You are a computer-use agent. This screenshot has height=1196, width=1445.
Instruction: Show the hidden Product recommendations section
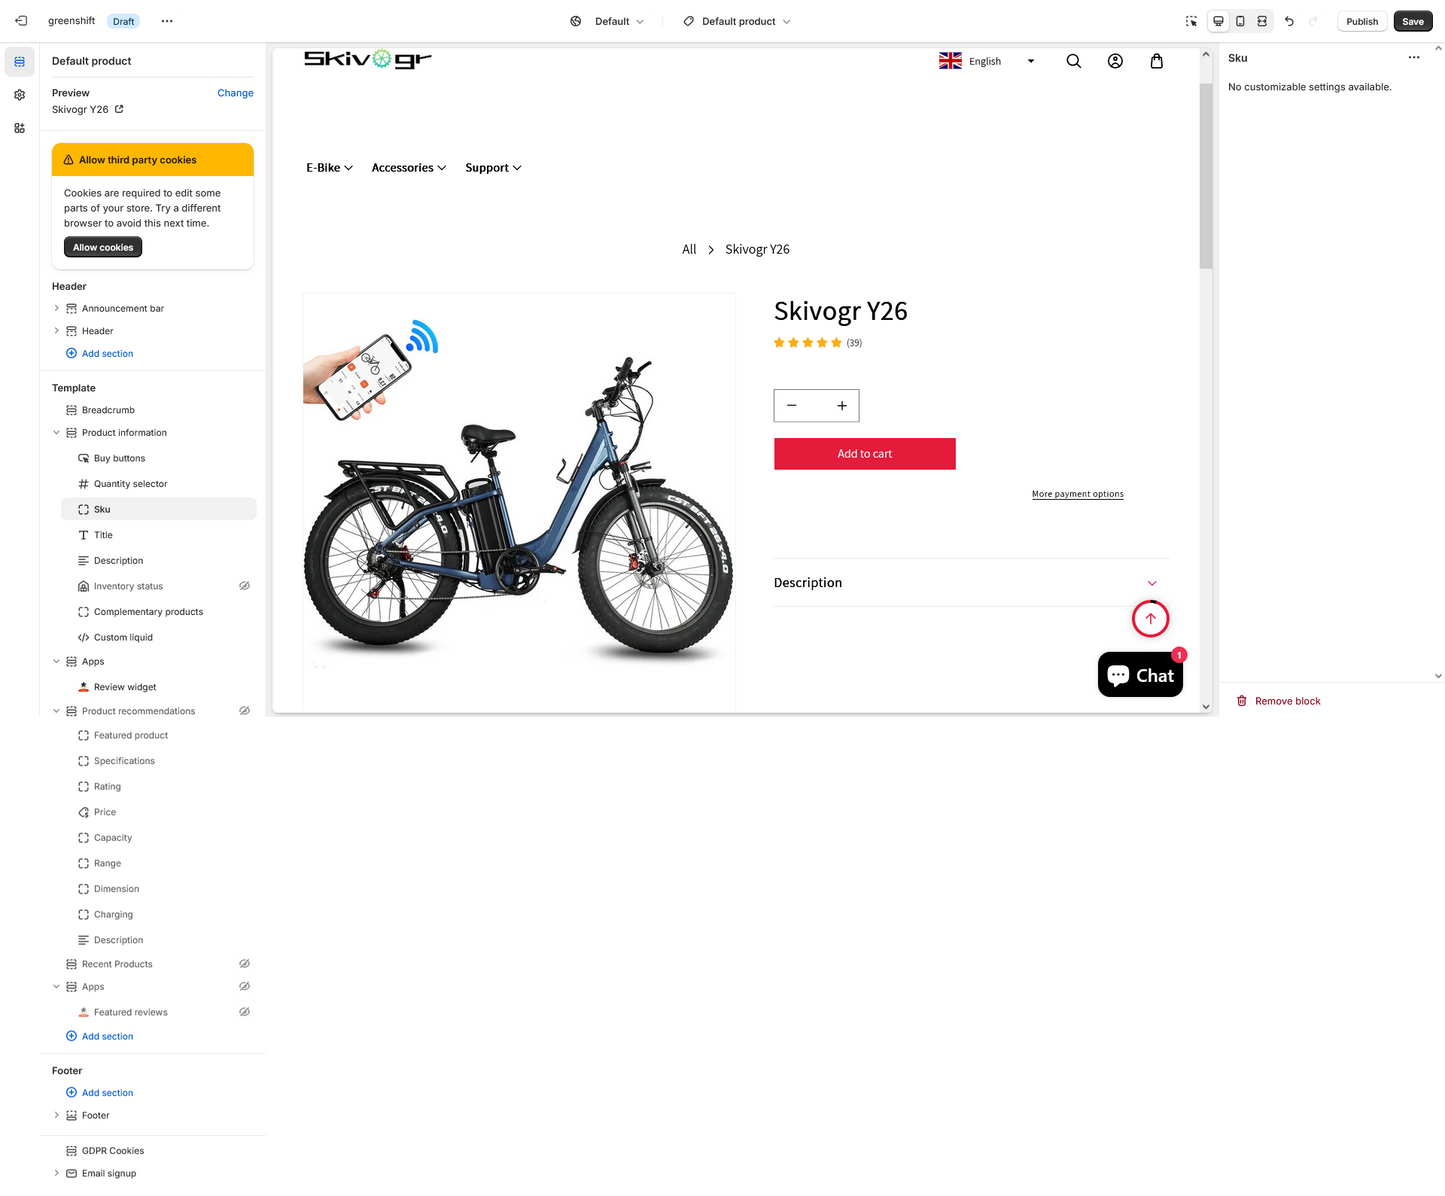click(244, 711)
